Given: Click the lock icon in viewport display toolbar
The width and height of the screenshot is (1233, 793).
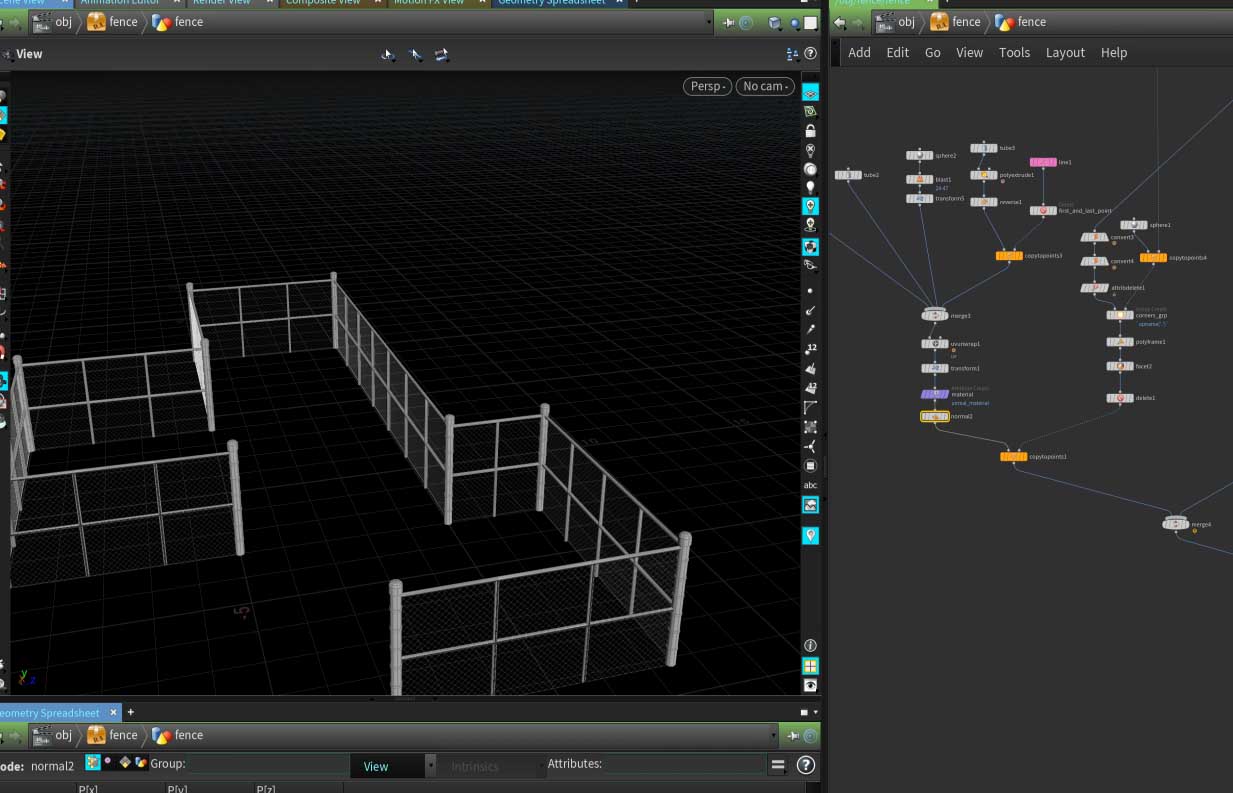Looking at the screenshot, I should (x=810, y=131).
